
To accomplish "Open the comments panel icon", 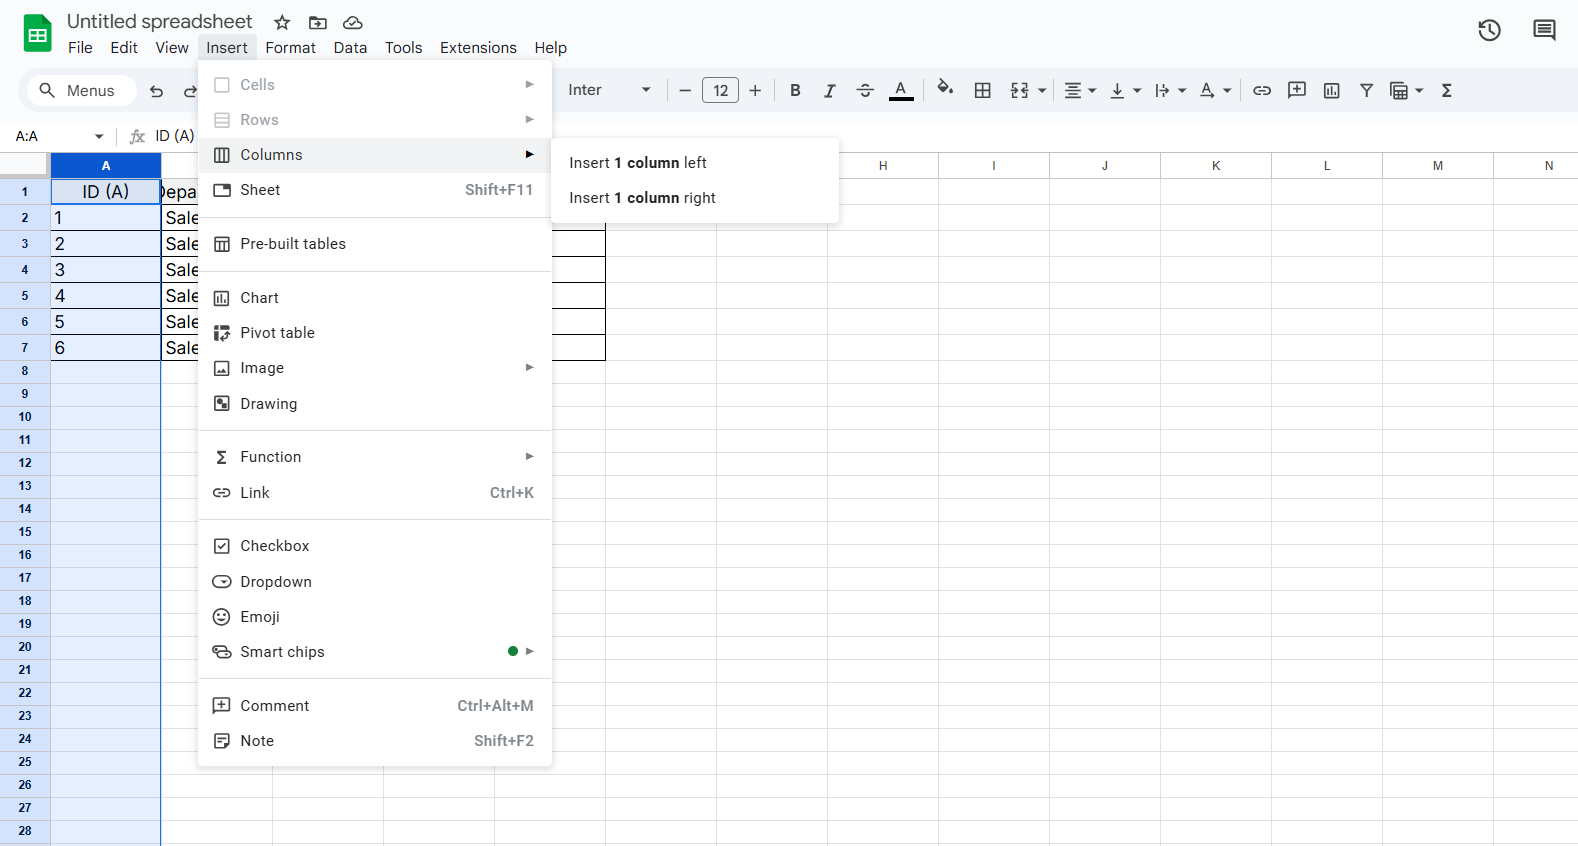I will [x=1544, y=31].
